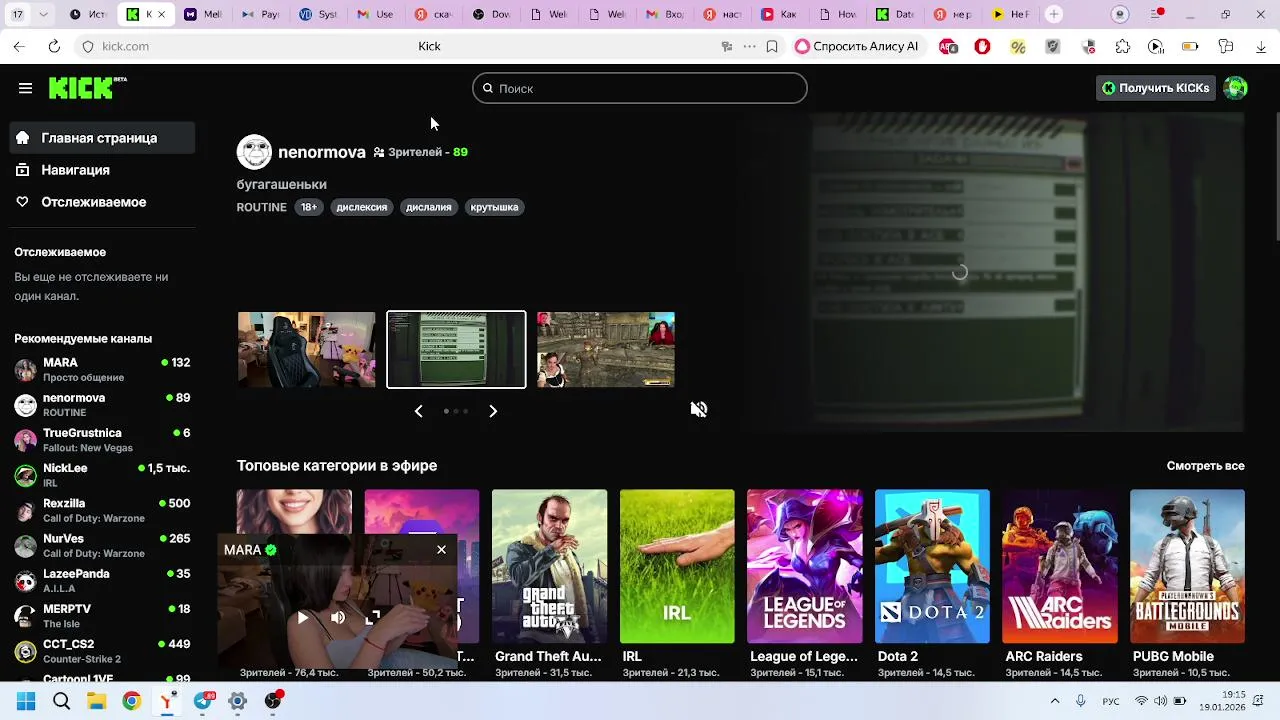Bookmark this page
The width and height of the screenshot is (1280, 720).
pos(772,46)
